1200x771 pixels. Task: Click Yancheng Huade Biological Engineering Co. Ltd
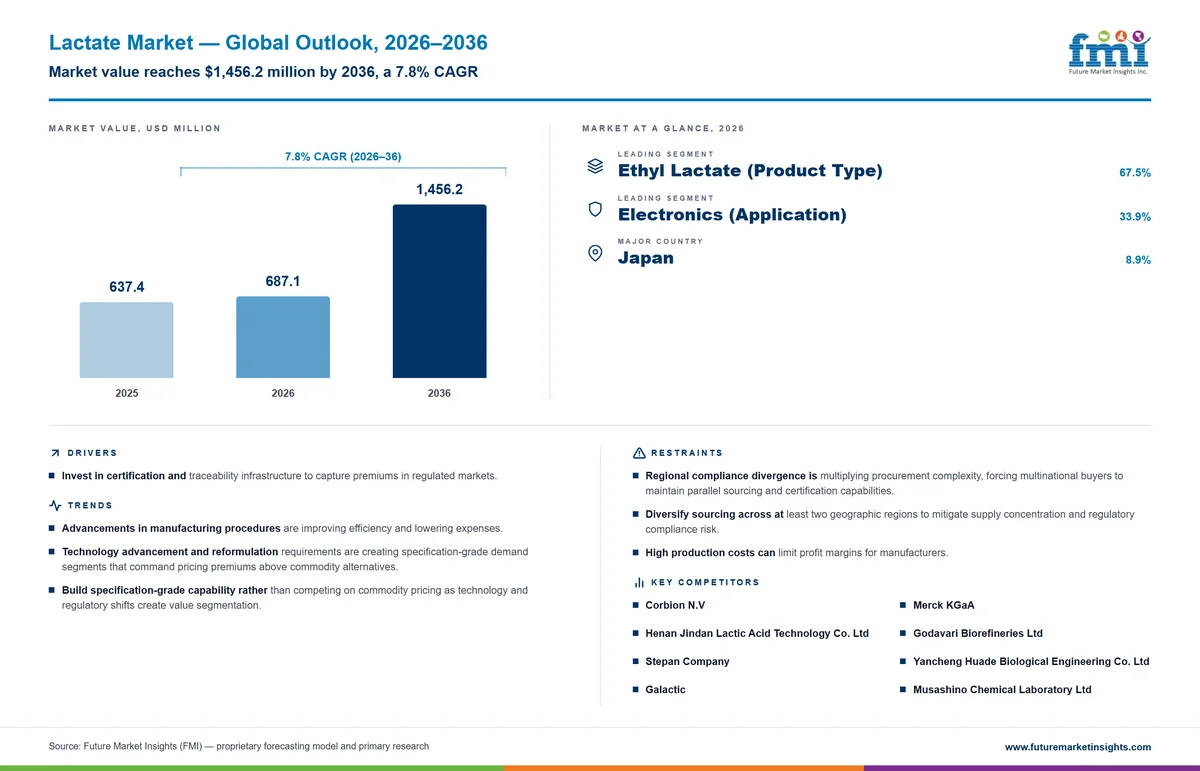[x=1031, y=661]
